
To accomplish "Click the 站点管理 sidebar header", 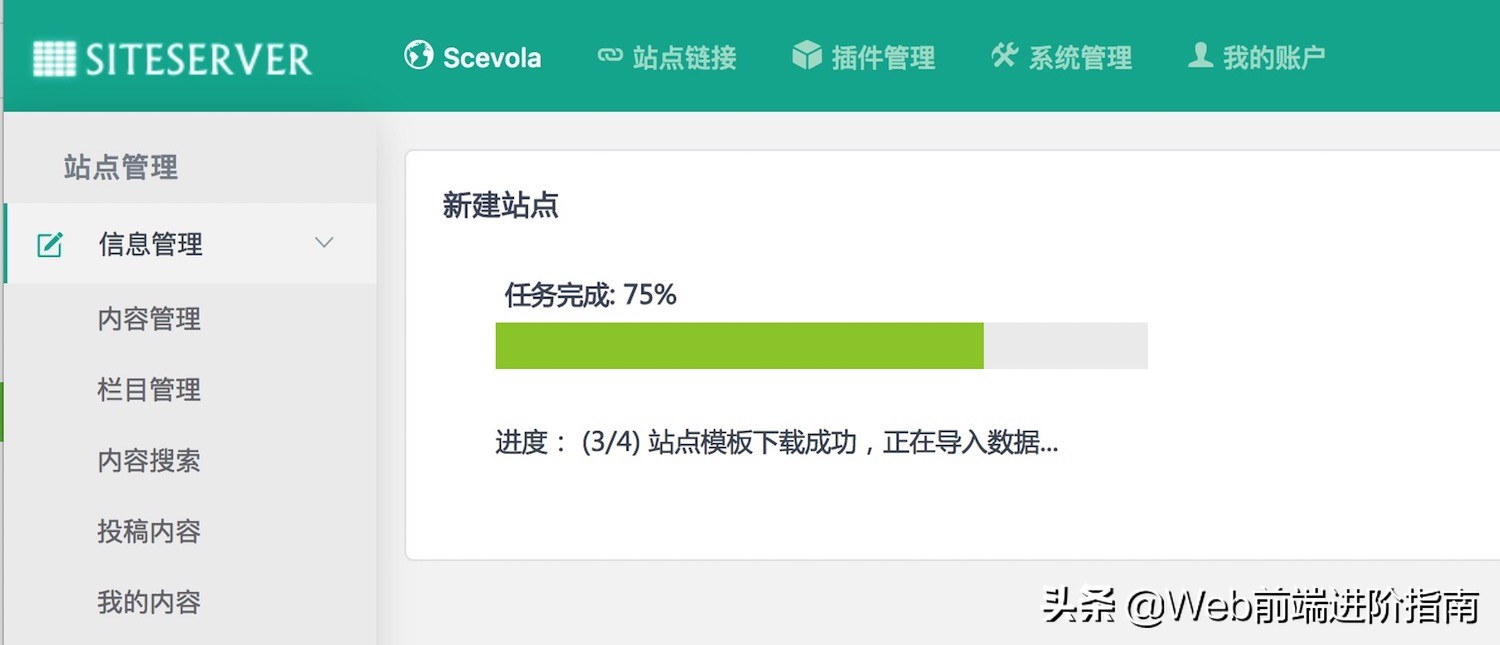I will (119, 168).
